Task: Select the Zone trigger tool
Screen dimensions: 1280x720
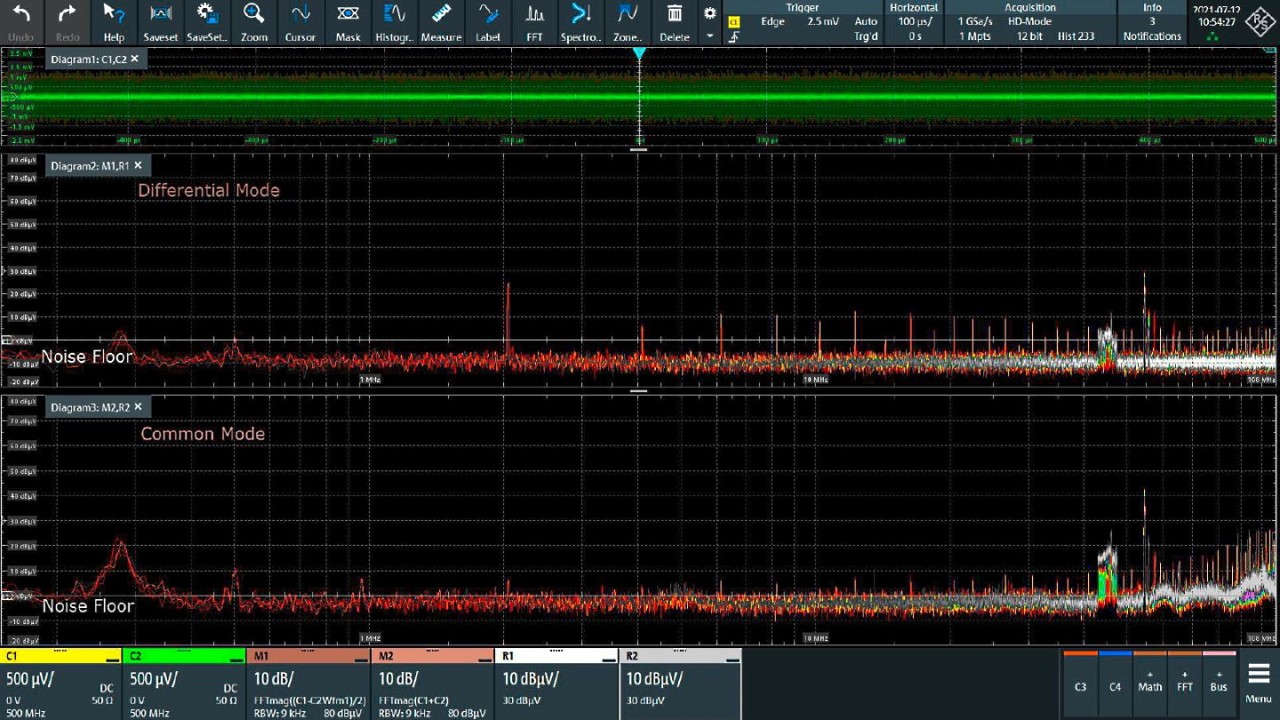Action: pyautogui.click(x=627, y=22)
